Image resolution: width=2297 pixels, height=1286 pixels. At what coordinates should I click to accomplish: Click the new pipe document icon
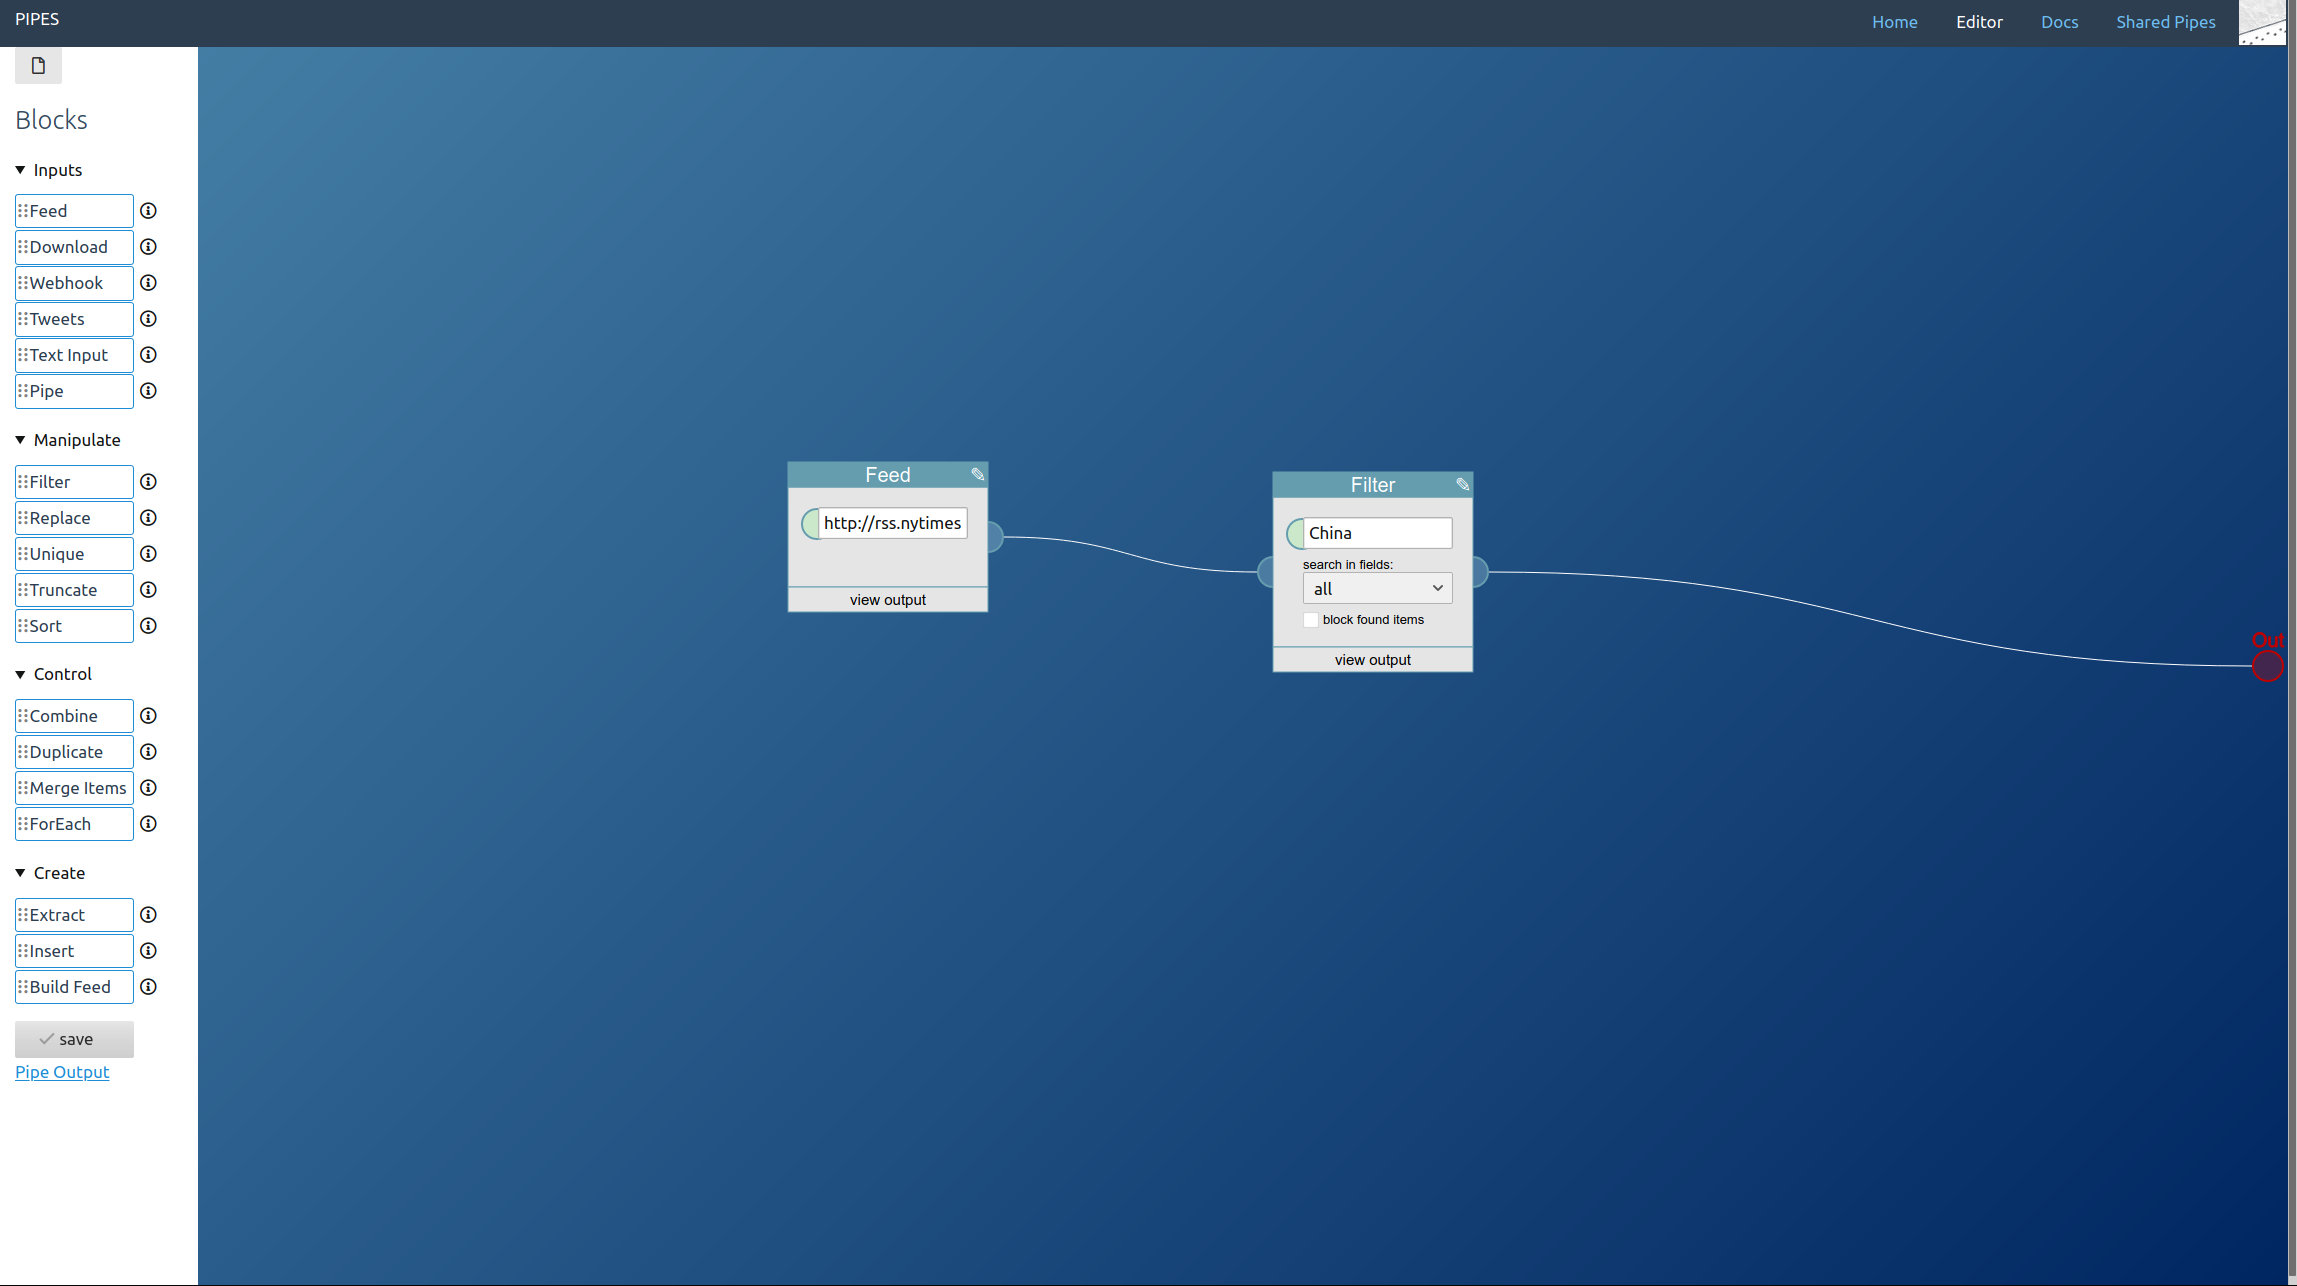pyautogui.click(x=38, y=66)
